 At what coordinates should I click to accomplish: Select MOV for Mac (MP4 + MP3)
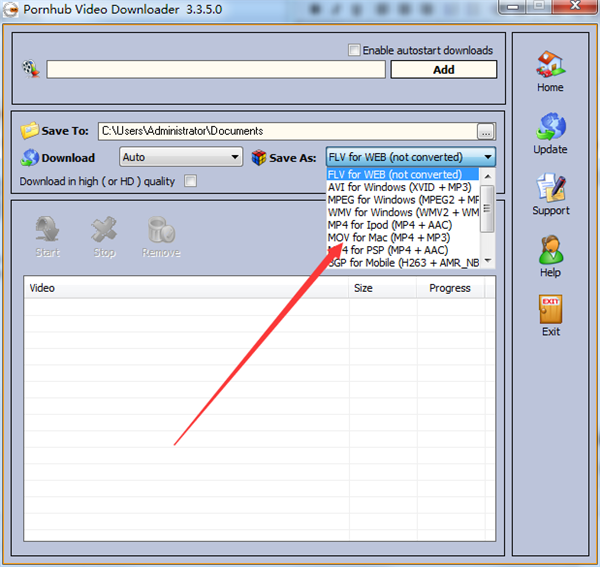pos(403,238)
